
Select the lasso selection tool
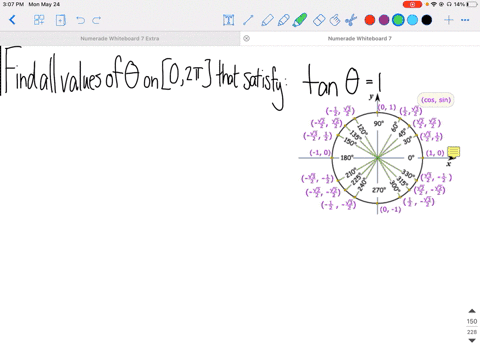pos(335,20)
